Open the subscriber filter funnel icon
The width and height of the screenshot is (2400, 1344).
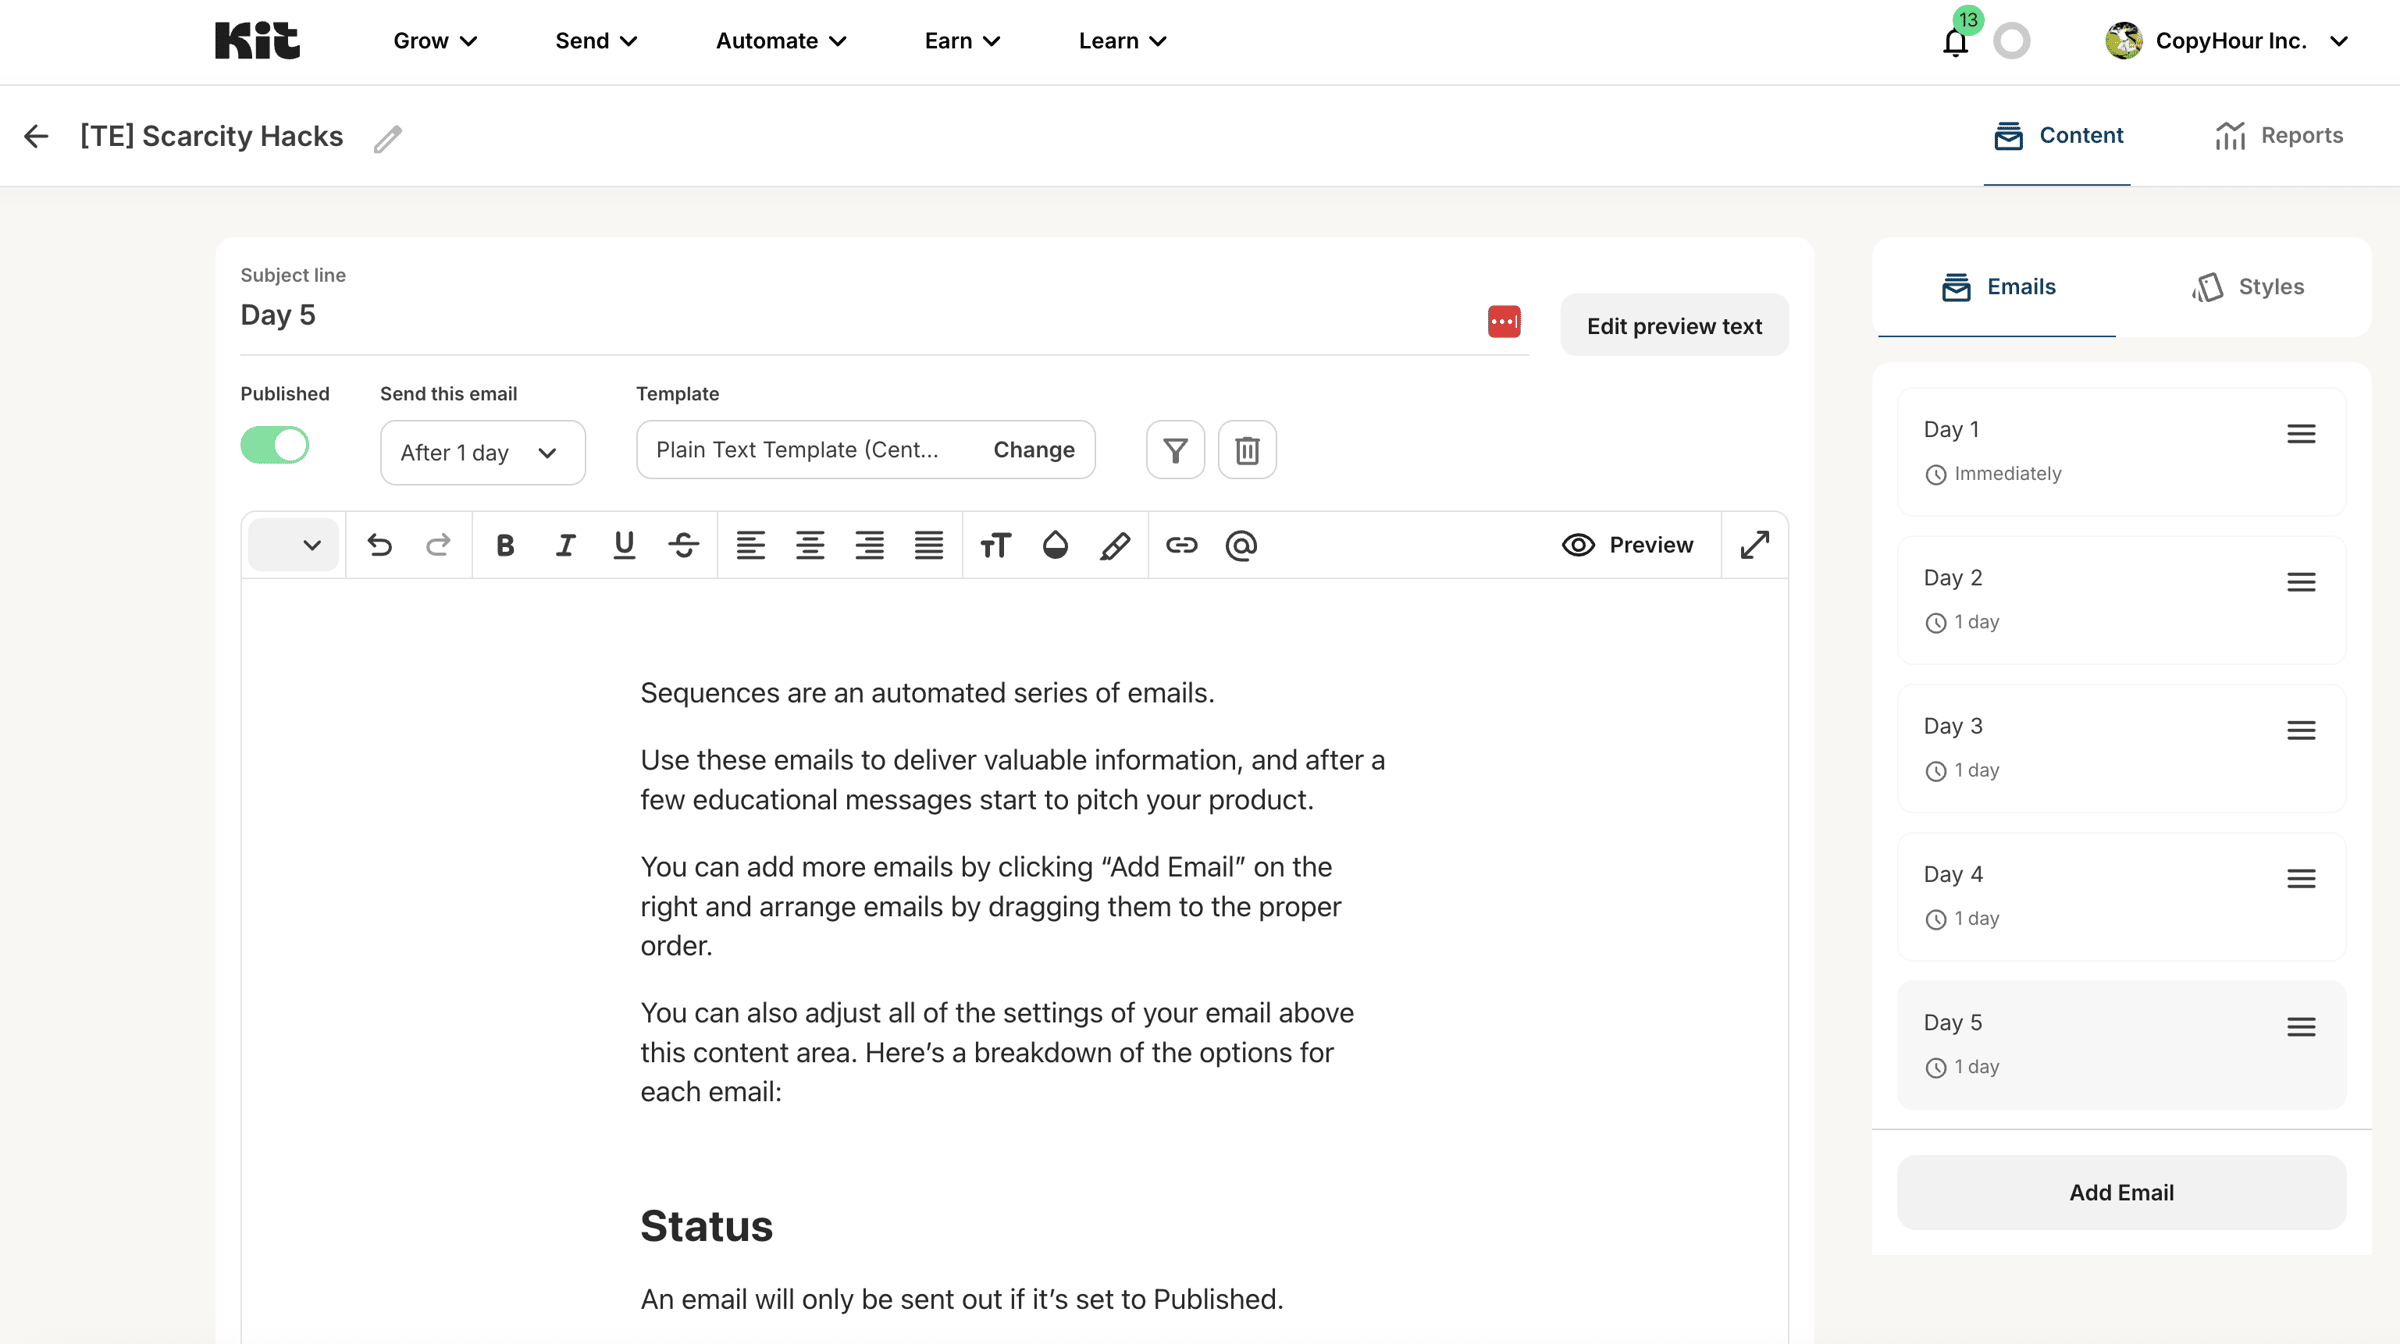coord(1175,450)
